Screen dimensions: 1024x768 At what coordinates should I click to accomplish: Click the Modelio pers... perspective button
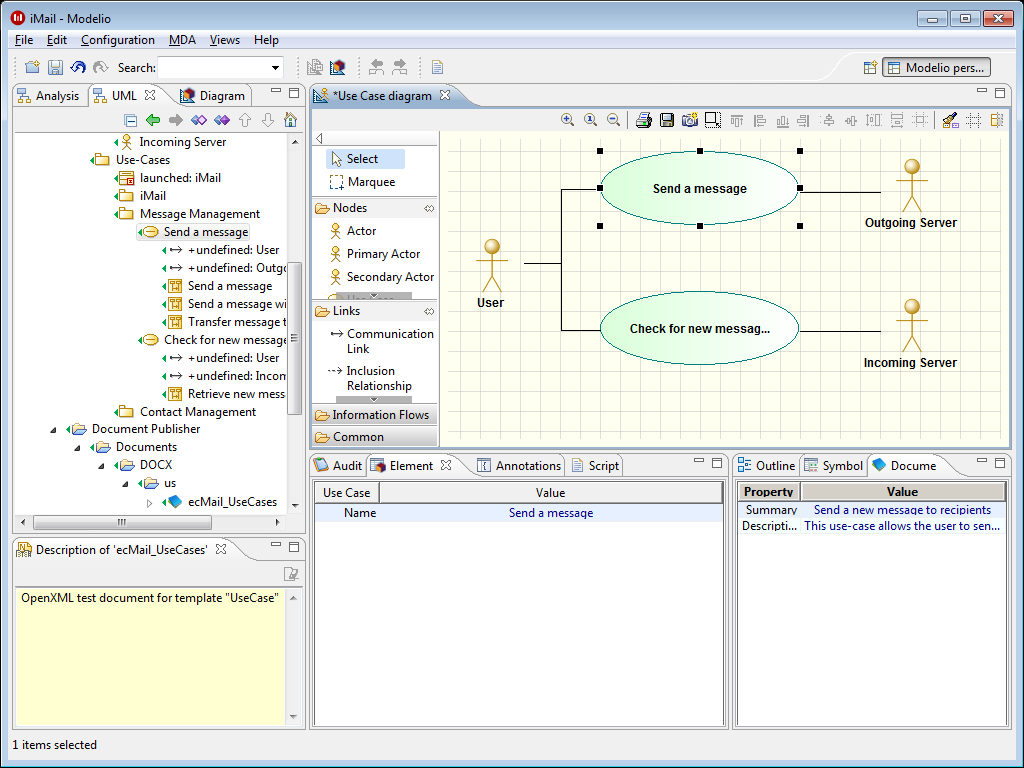tap(936, 67)
